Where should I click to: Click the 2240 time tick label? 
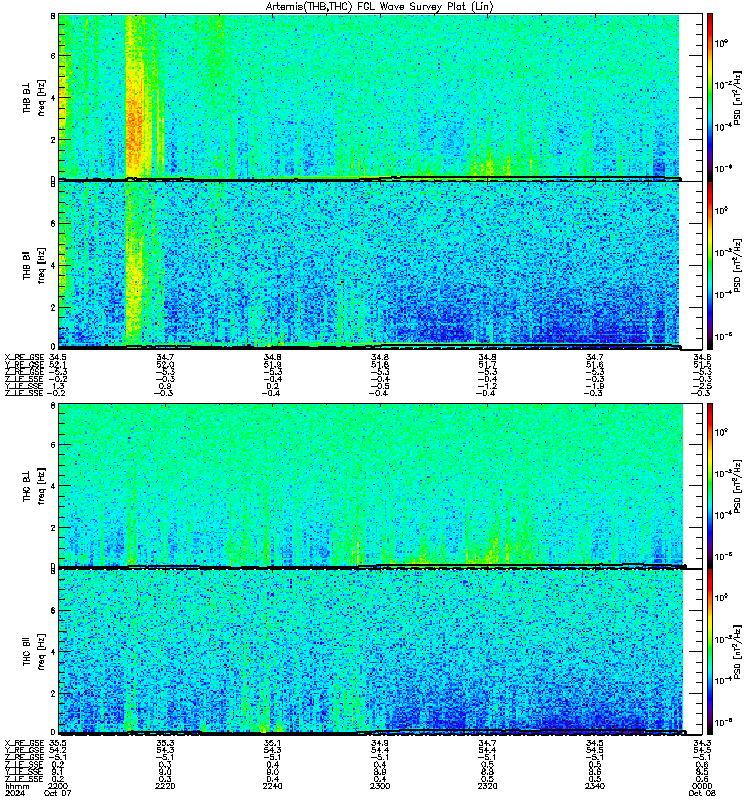coord(272,786)
